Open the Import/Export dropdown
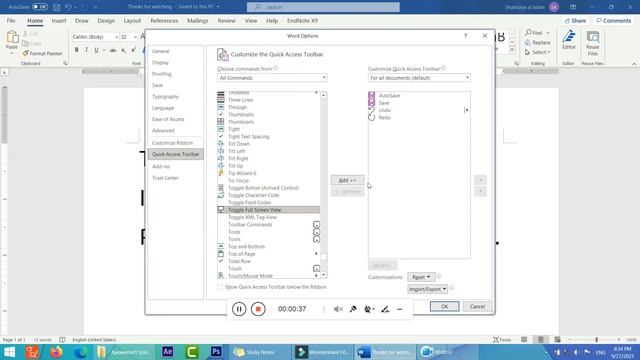This screenshot has height=360, width=640. (x=427, y=289)
